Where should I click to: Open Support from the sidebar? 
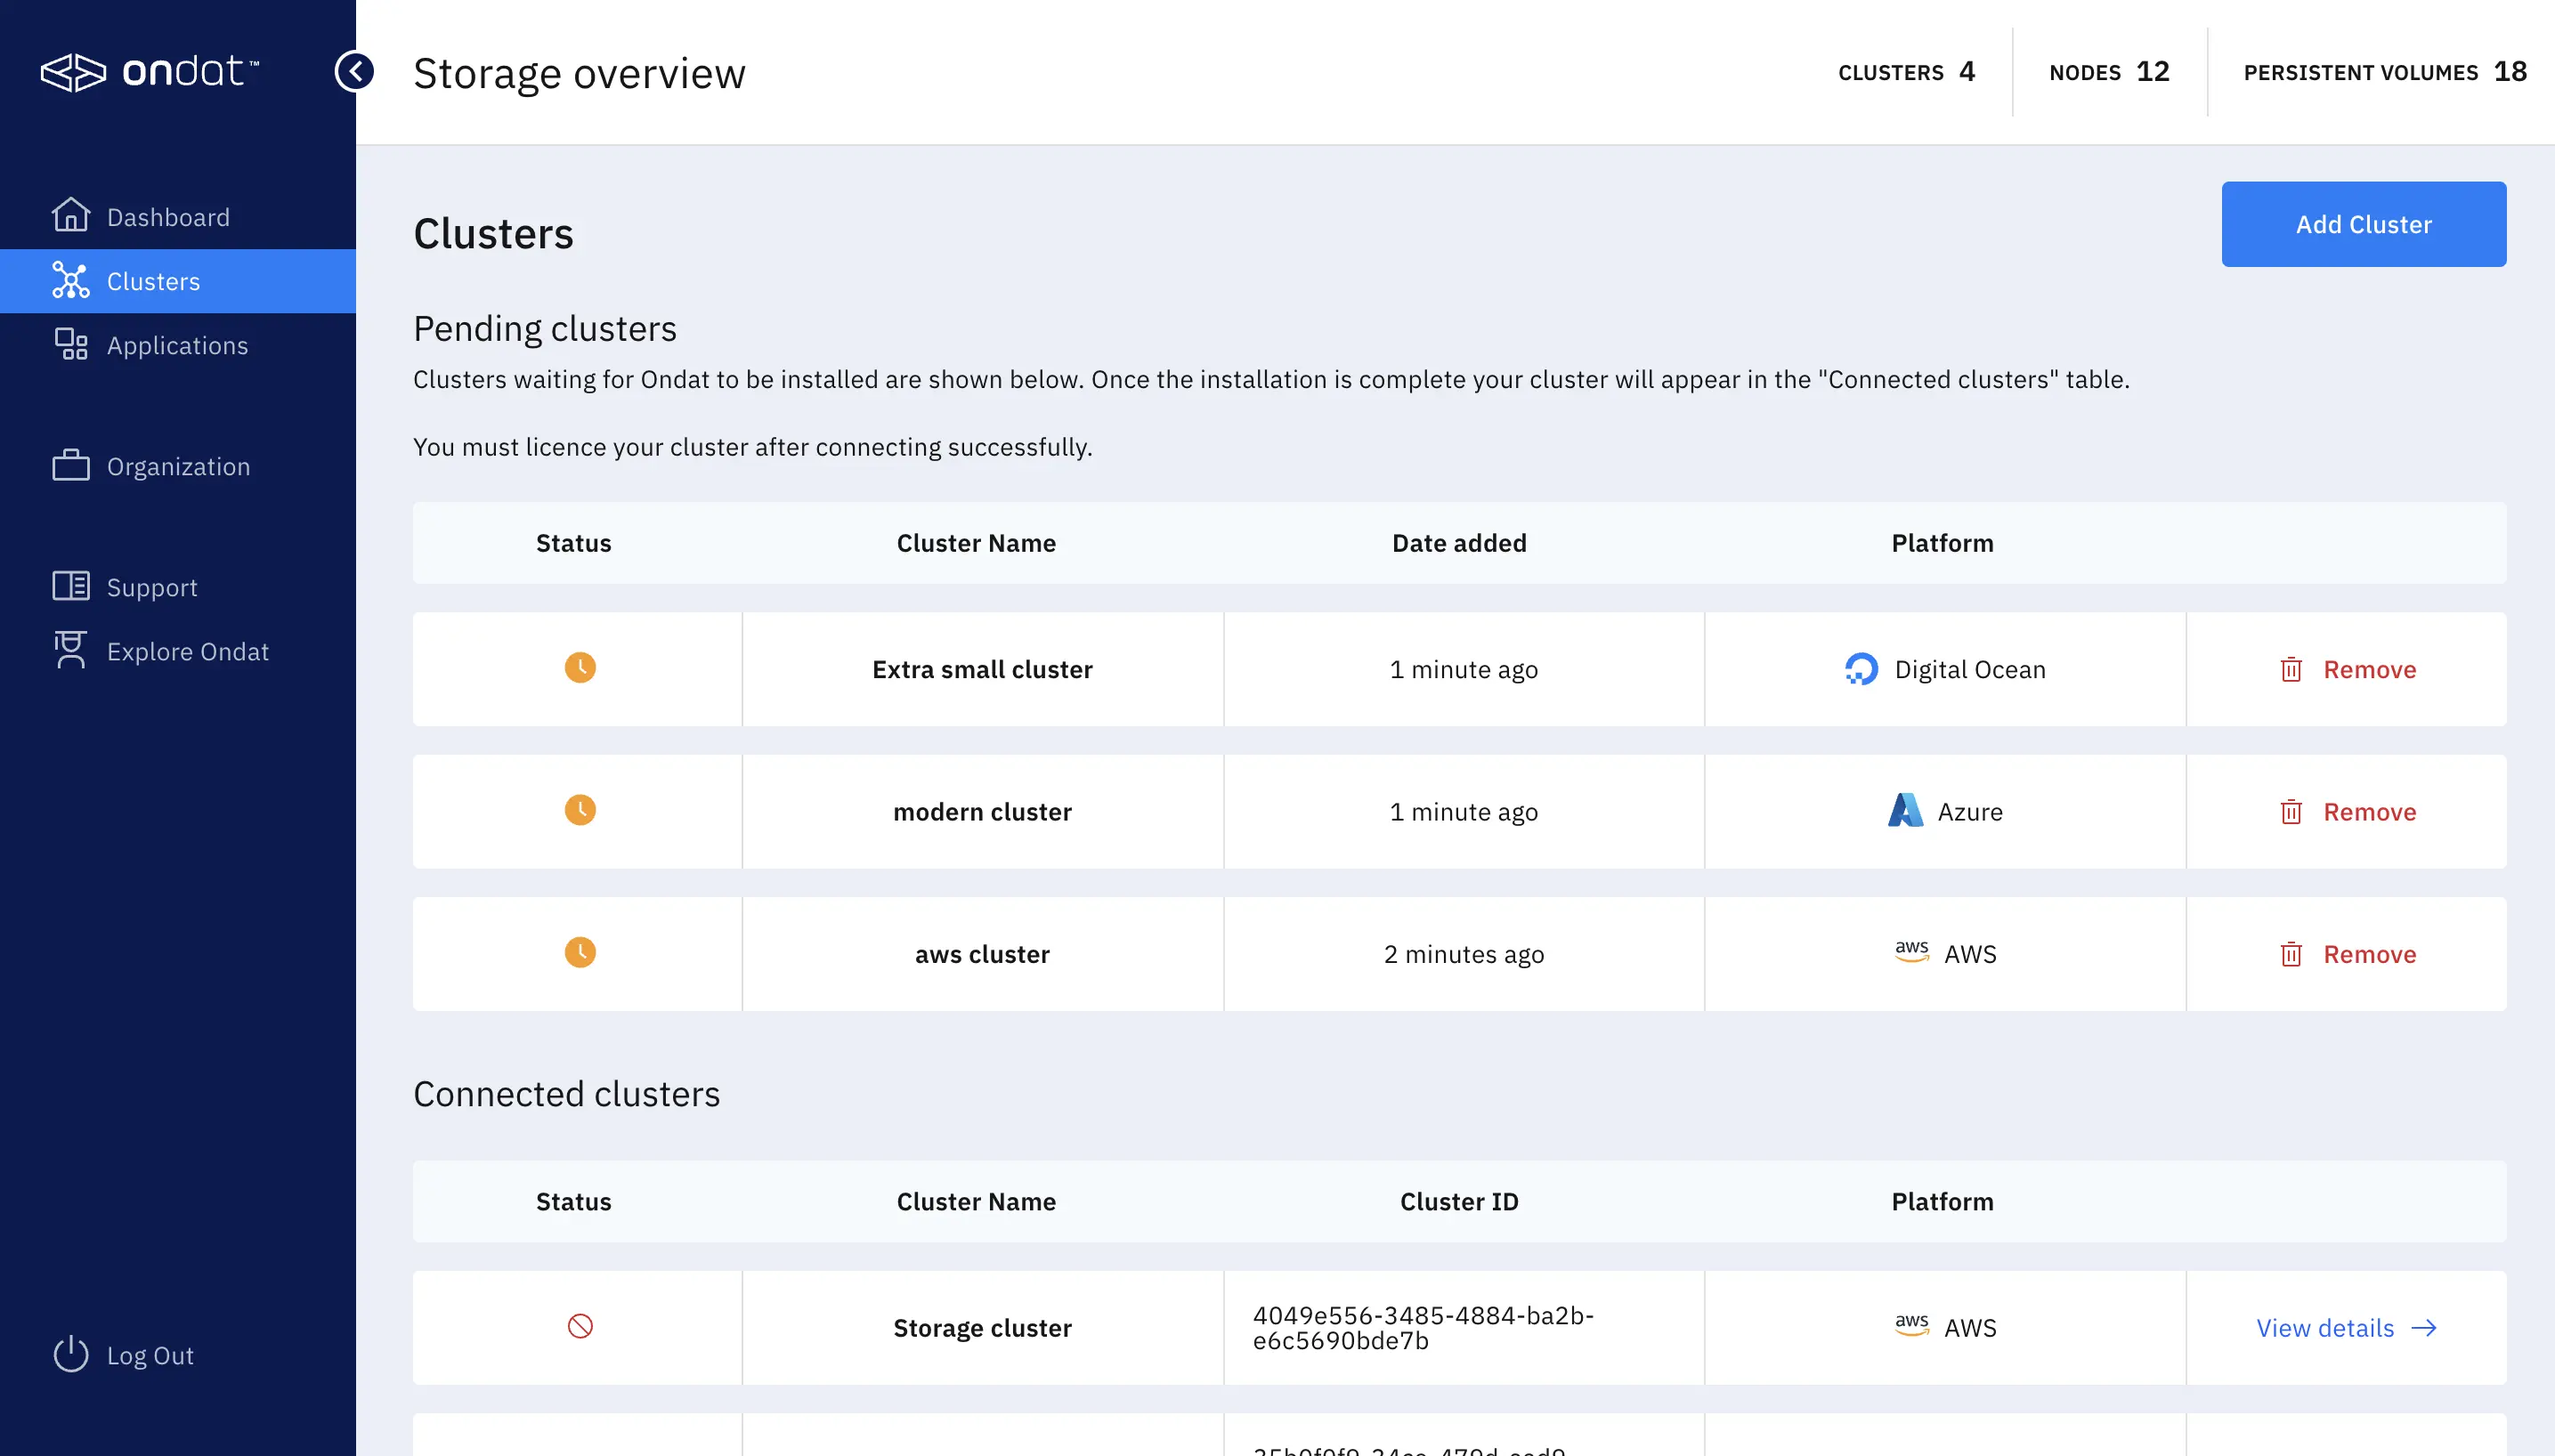152,587
